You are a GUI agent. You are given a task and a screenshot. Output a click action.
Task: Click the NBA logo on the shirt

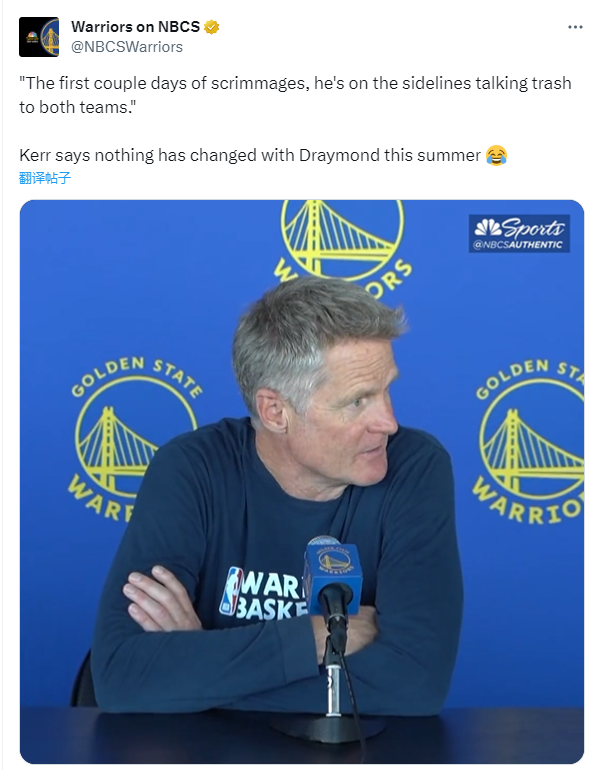point(231,591)
